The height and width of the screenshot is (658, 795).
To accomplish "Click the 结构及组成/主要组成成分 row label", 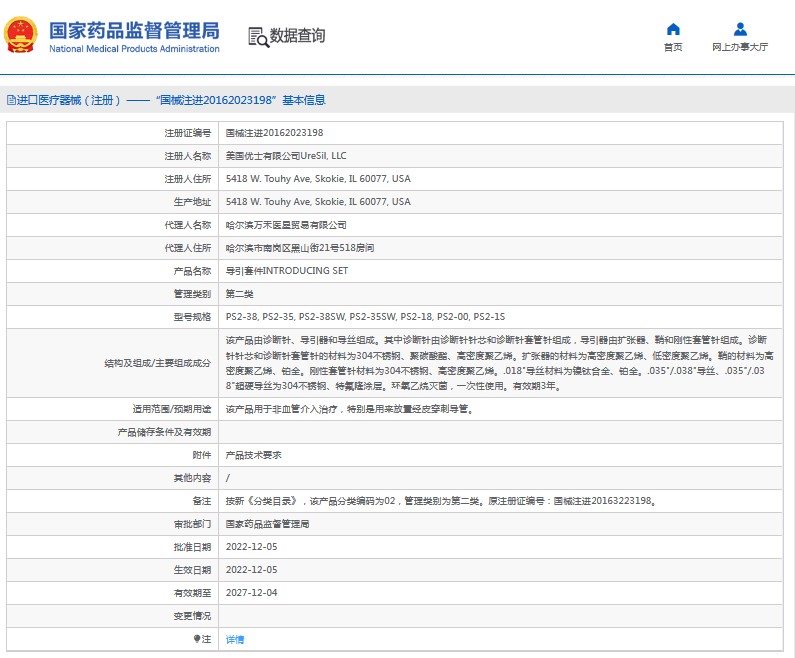I will click(157, 363).
